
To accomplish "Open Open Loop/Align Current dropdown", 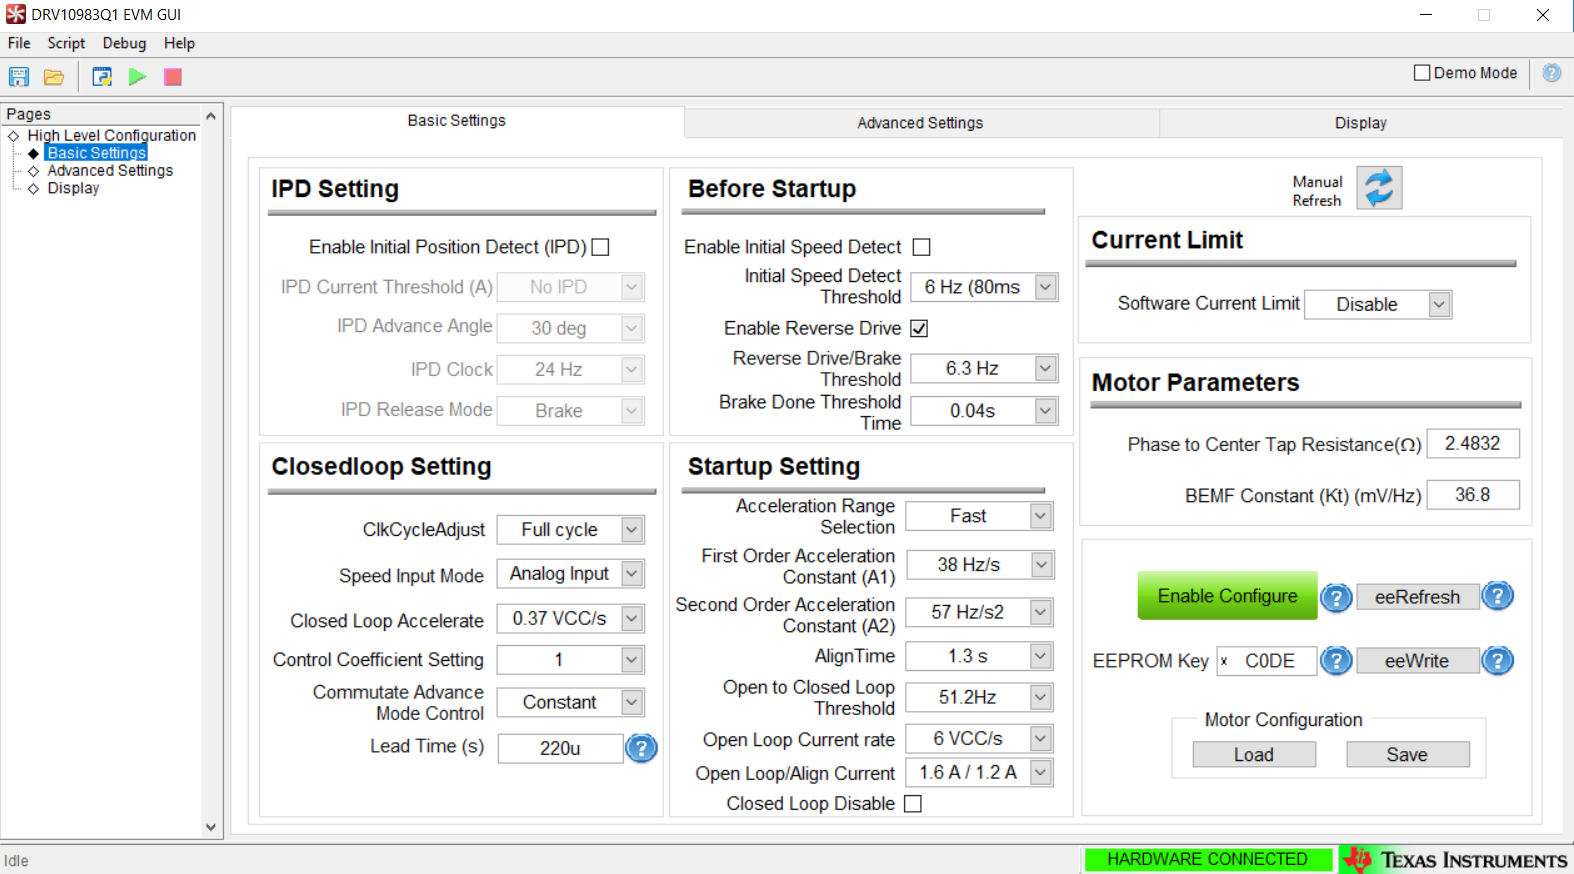I will 979,773.
